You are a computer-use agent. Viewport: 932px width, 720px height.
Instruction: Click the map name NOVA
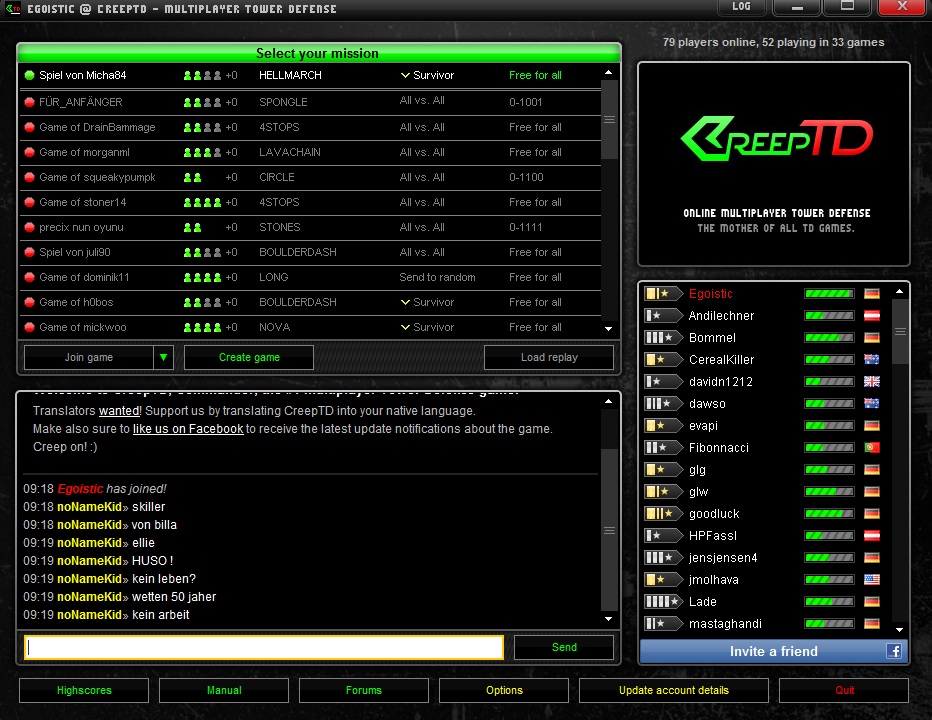[x=275, y=327]
